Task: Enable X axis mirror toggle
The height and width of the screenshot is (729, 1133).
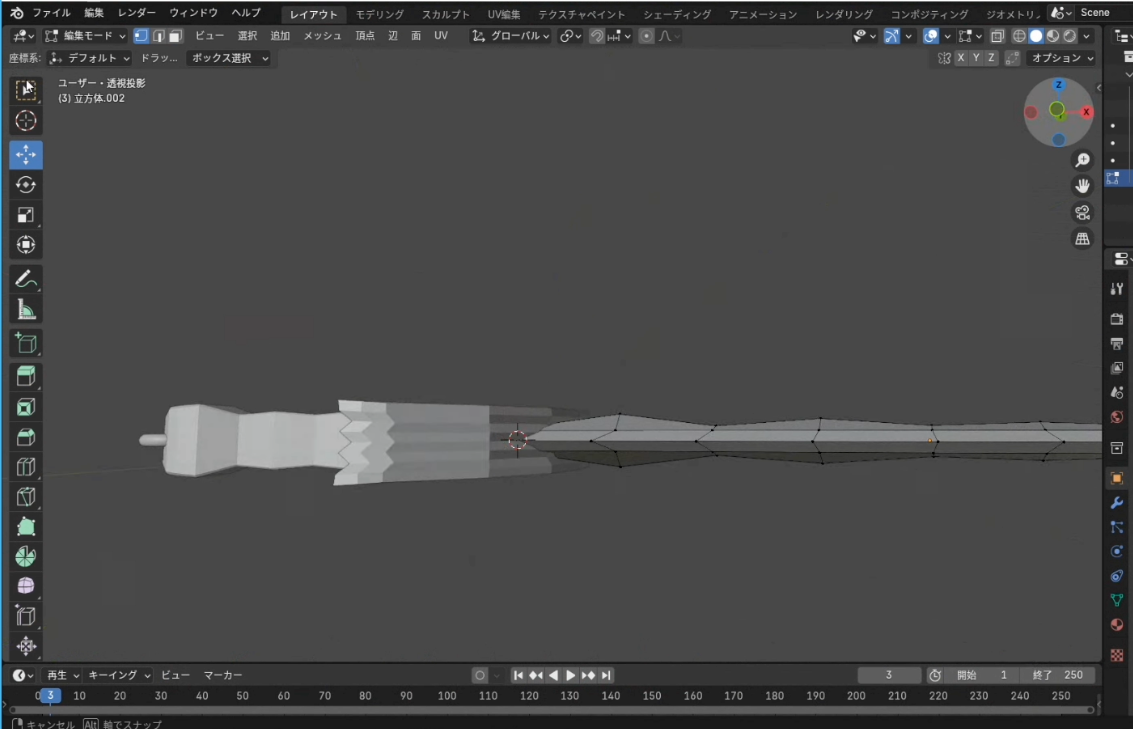Action: pos(961,58)
